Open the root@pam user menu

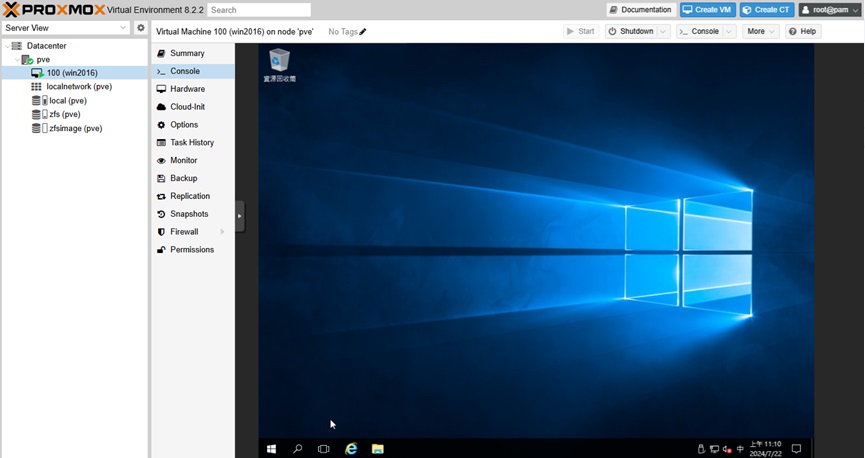pos(830,9)
